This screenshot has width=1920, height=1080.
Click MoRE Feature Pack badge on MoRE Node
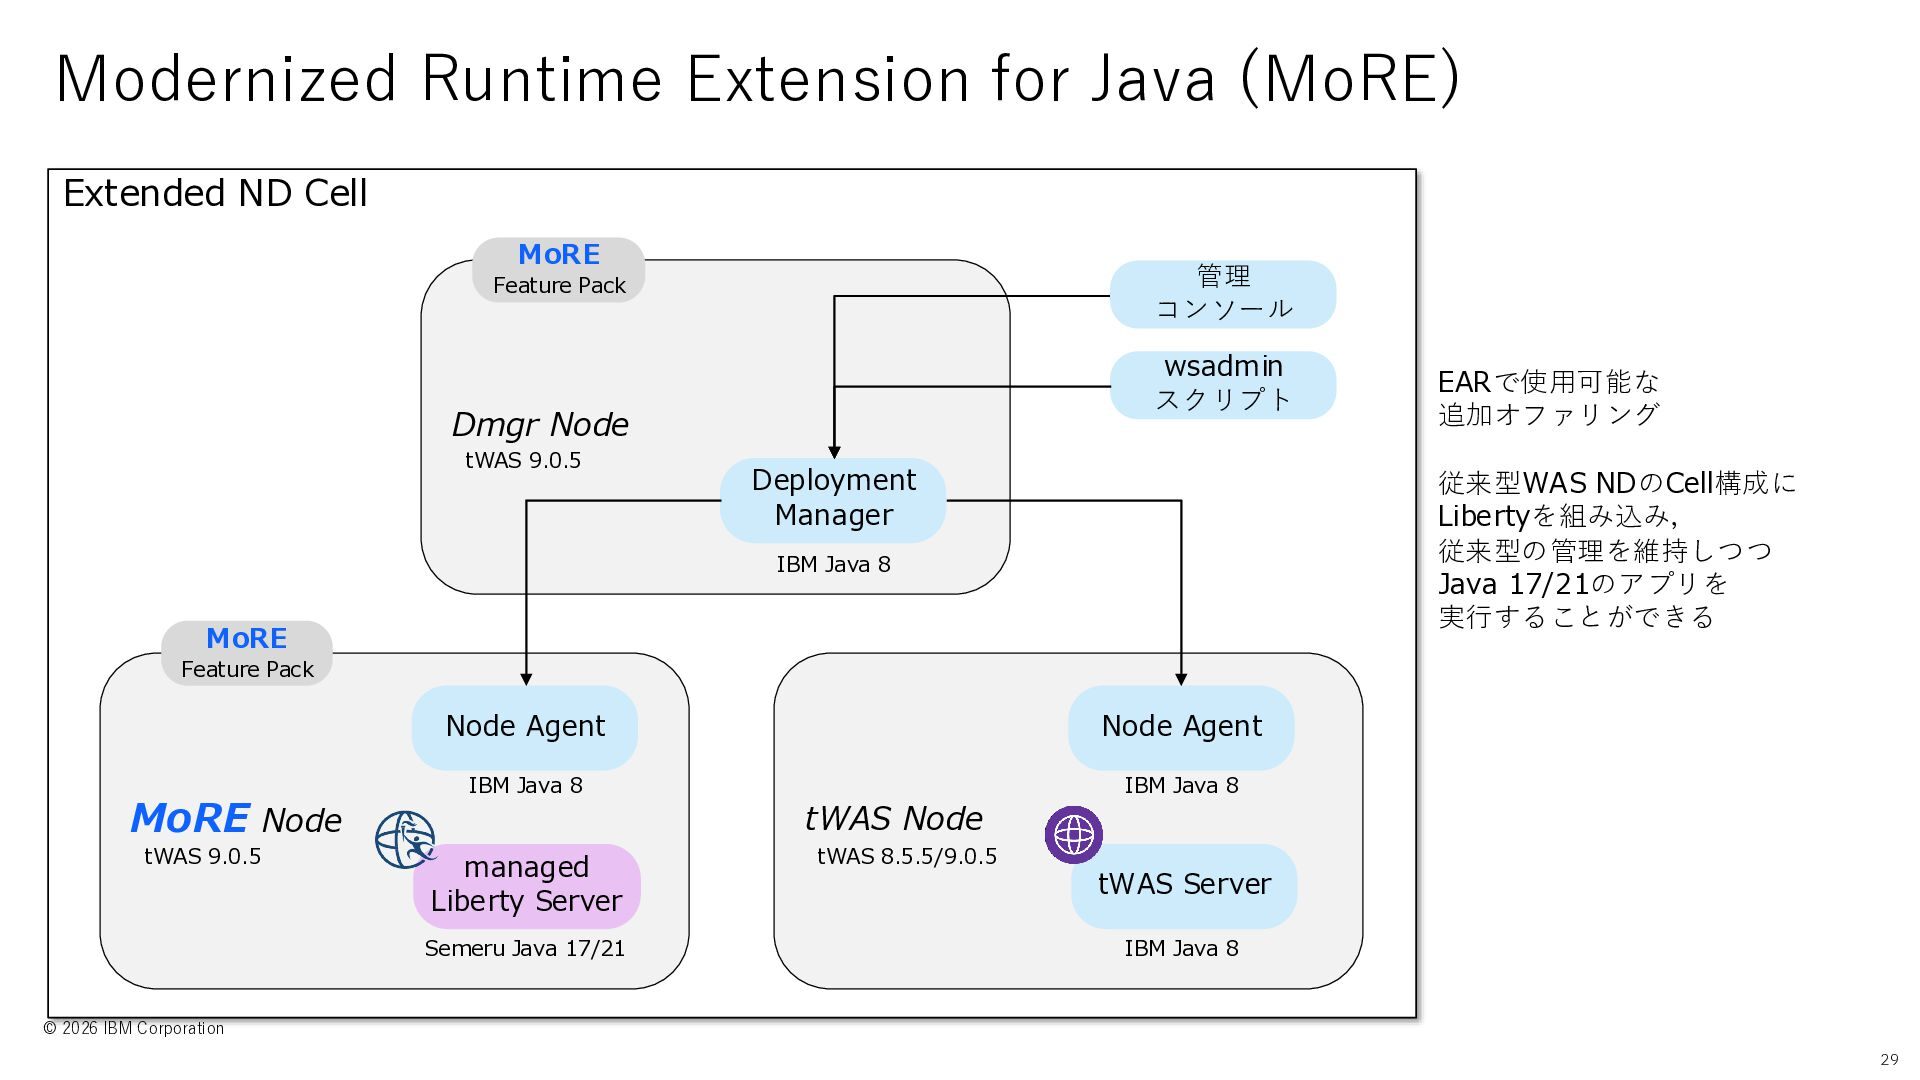click(x=247, y=653)
